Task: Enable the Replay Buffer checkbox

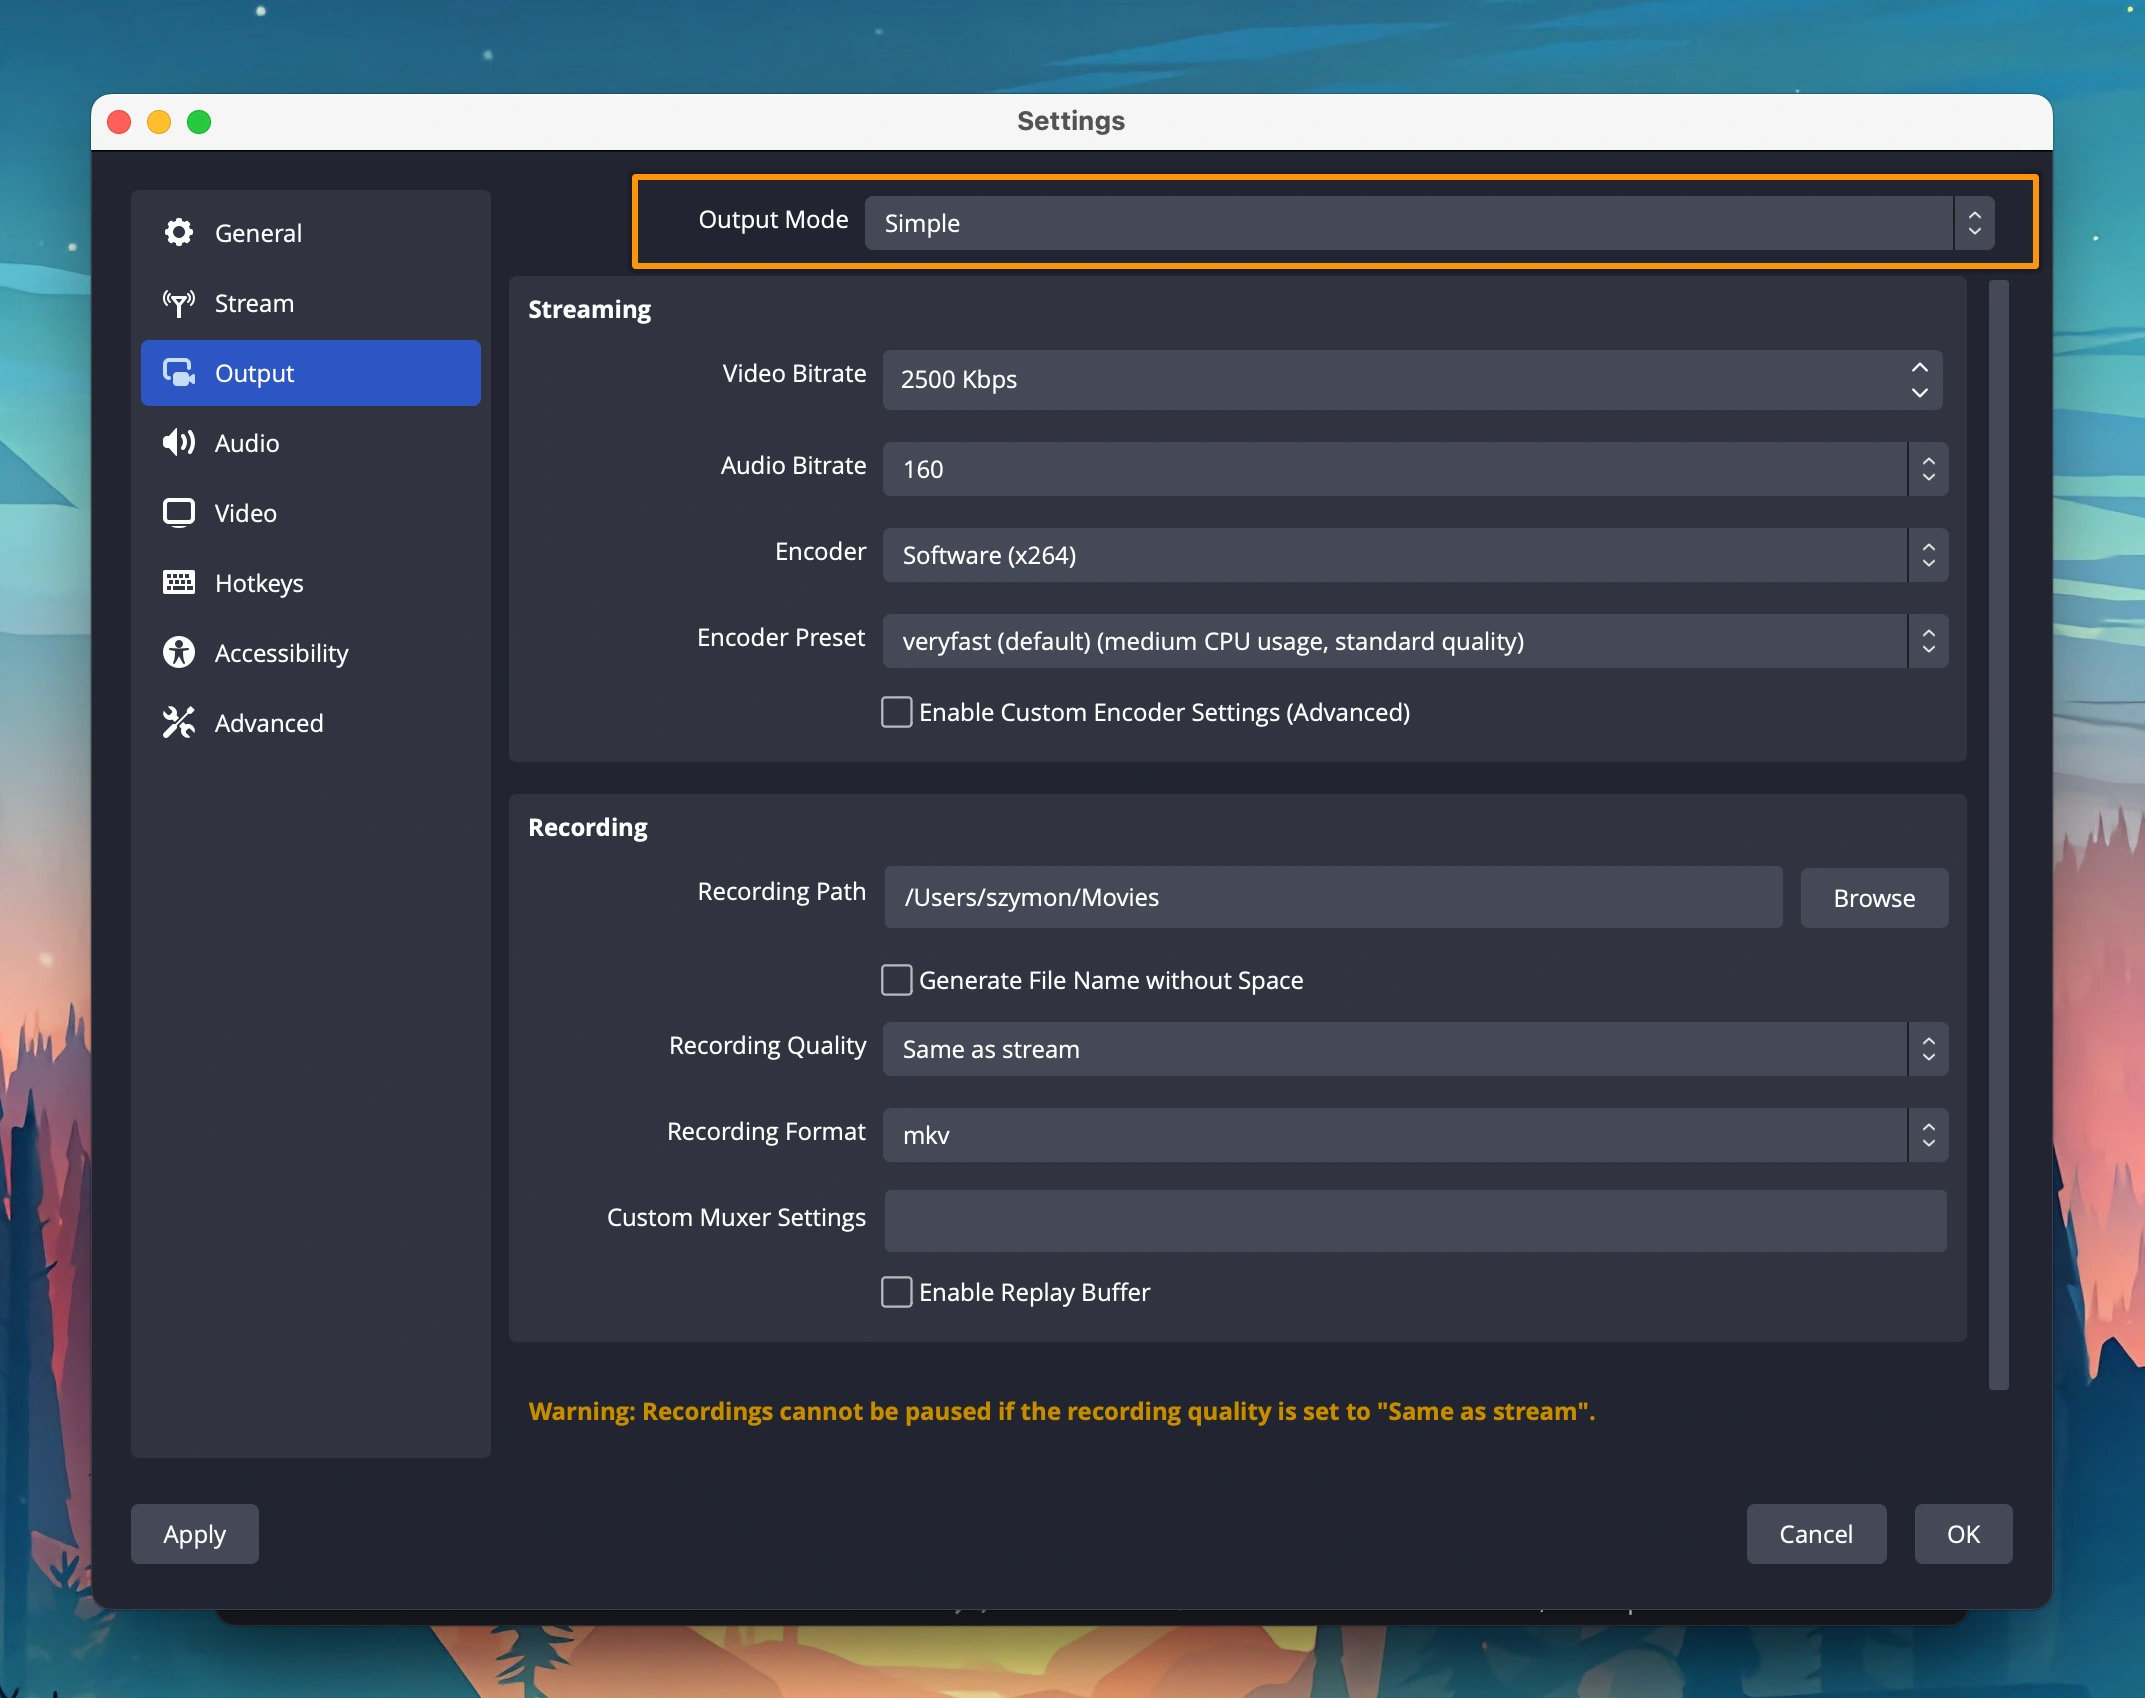Action: [x=896, y=1292]
